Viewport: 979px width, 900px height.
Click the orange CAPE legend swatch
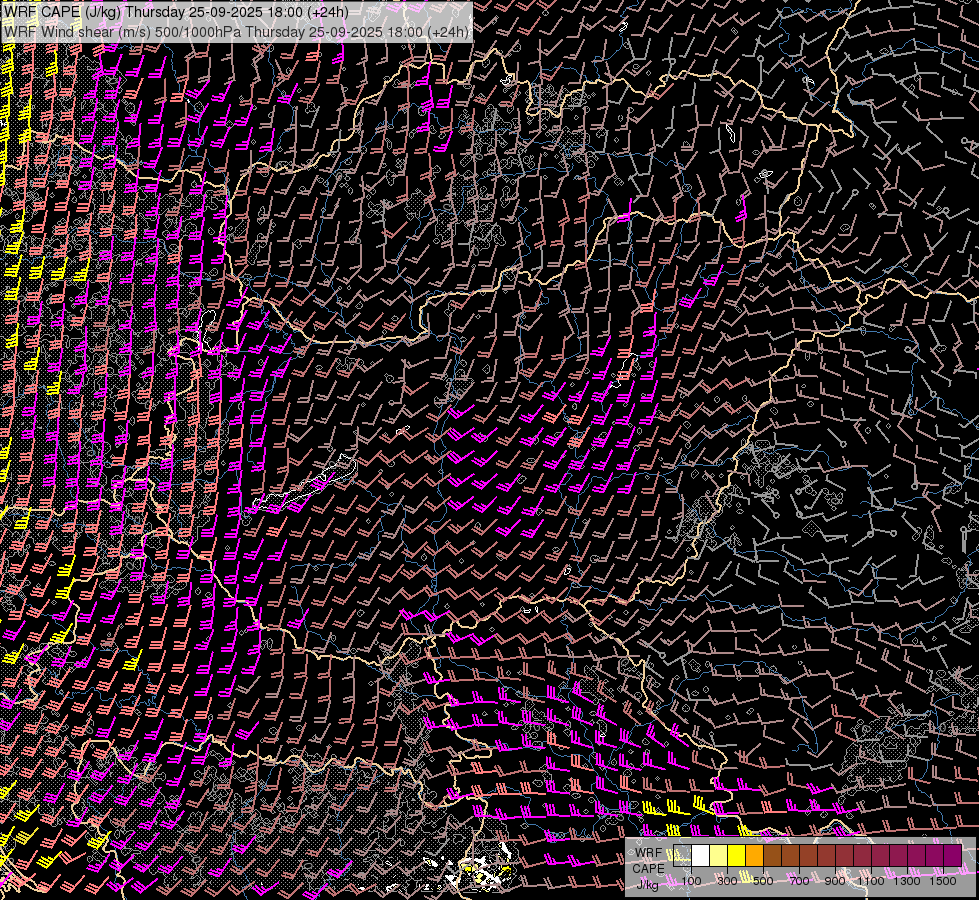point(755,855)
